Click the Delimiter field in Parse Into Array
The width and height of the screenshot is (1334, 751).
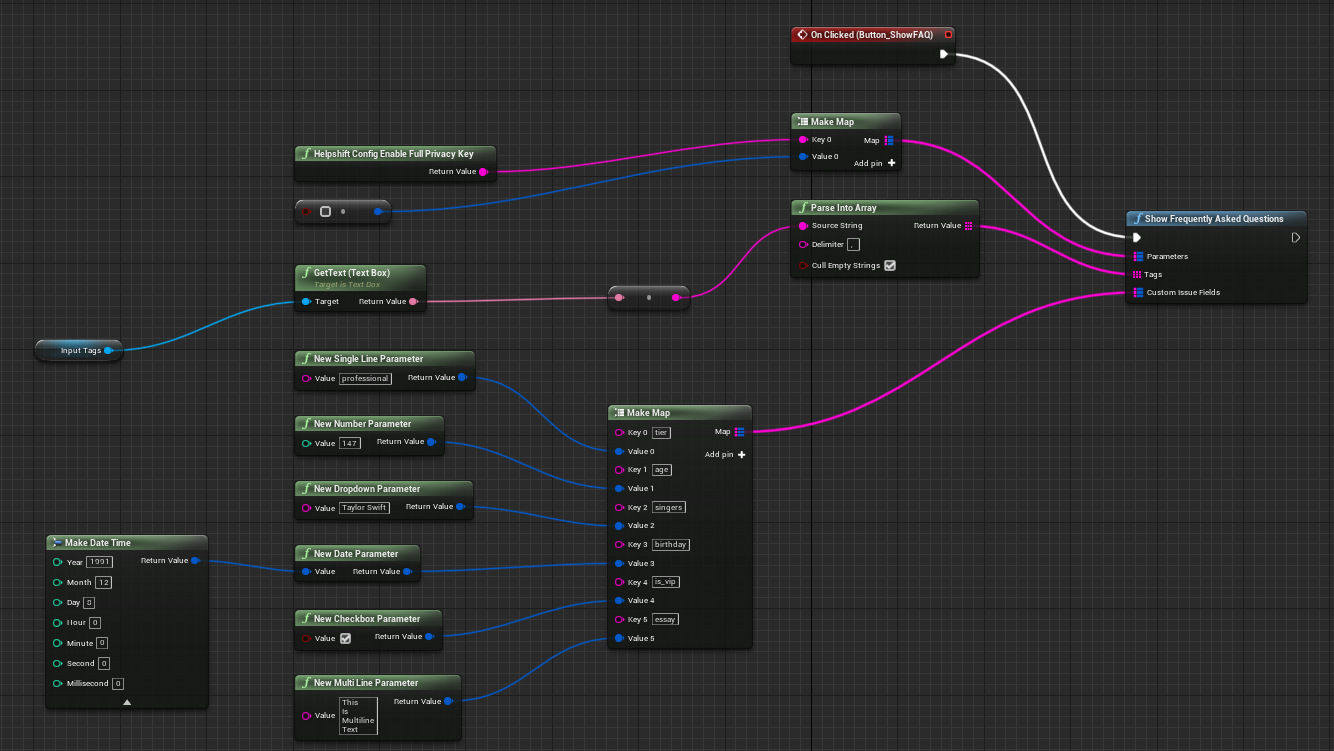[x=853, y=245]
